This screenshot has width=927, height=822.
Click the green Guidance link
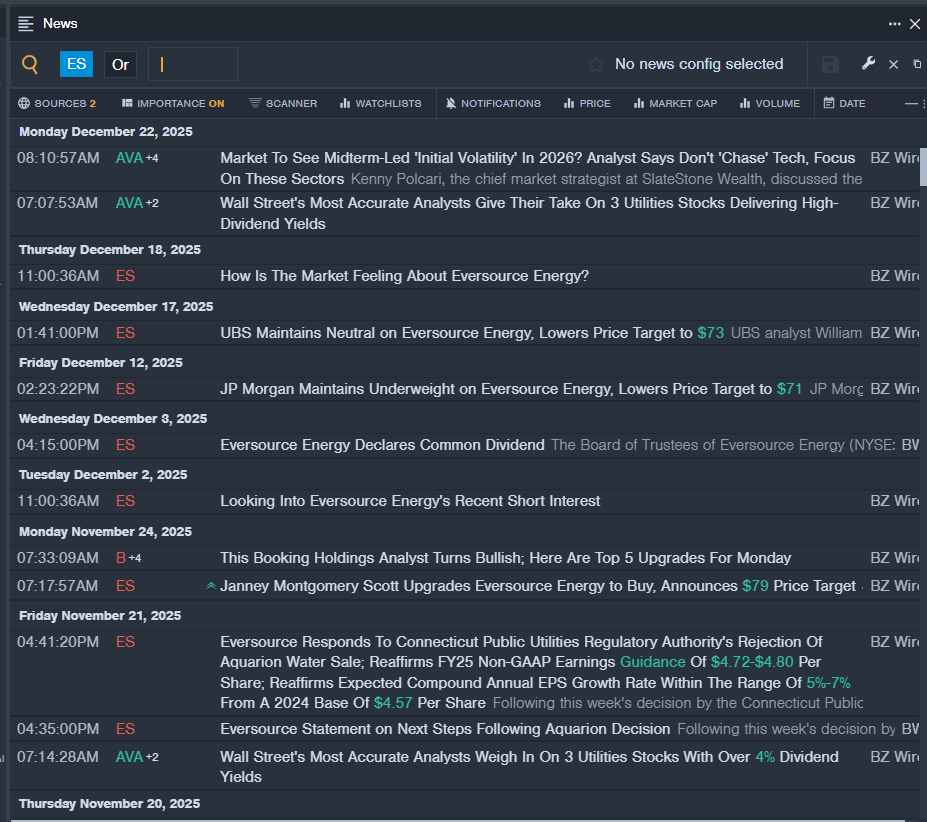point(651,662)
